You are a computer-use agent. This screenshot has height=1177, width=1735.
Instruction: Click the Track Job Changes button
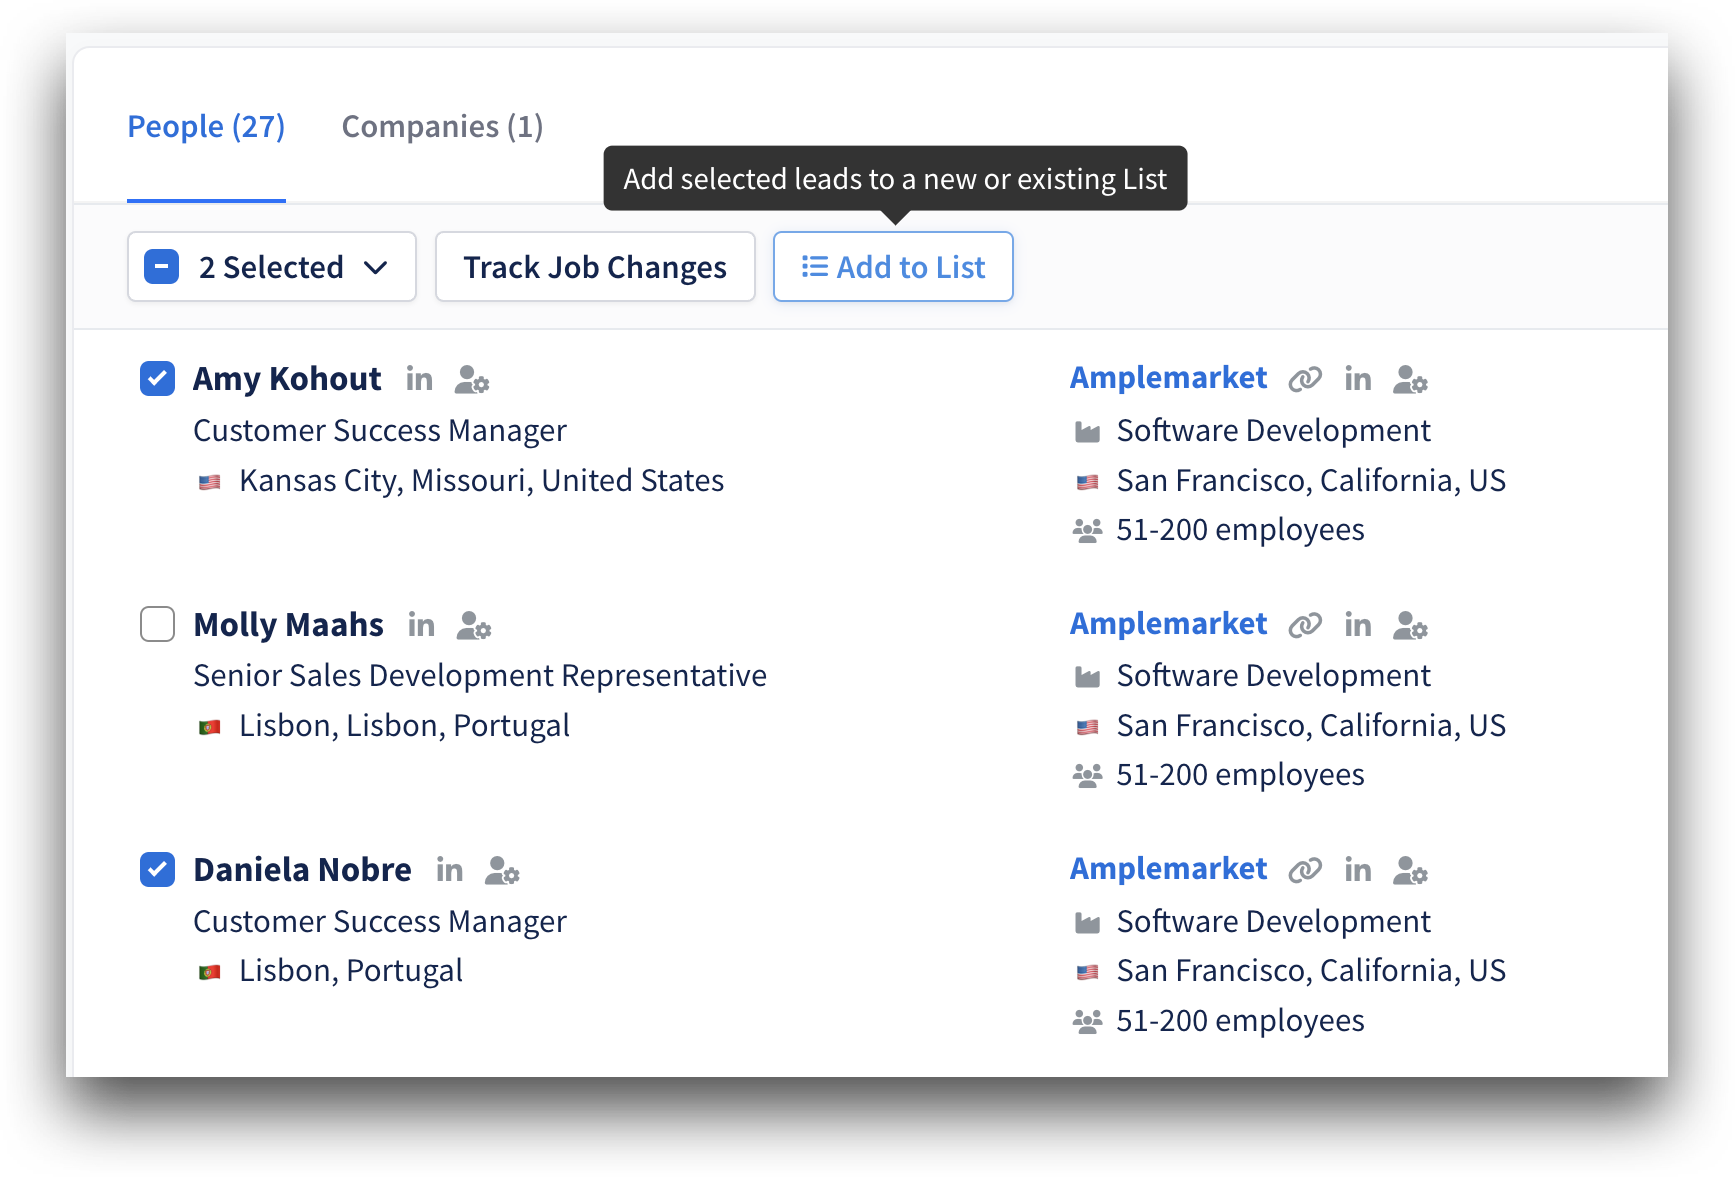595,267
